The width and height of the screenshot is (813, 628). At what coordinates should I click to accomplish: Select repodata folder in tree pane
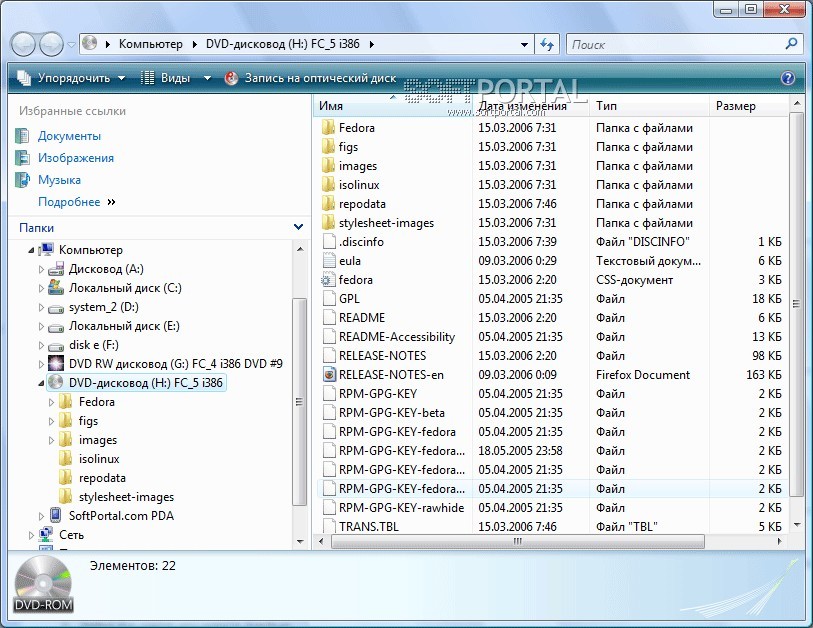tap(102, 478)
